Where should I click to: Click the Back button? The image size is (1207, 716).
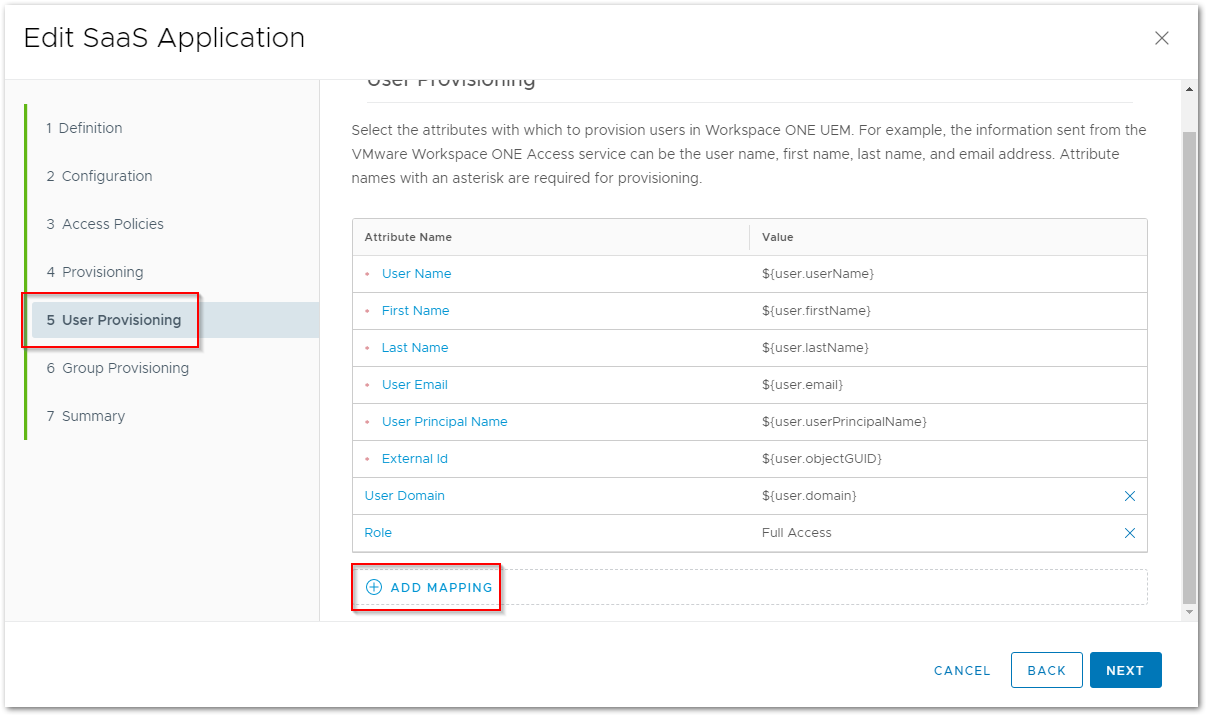coord(1046,670)
